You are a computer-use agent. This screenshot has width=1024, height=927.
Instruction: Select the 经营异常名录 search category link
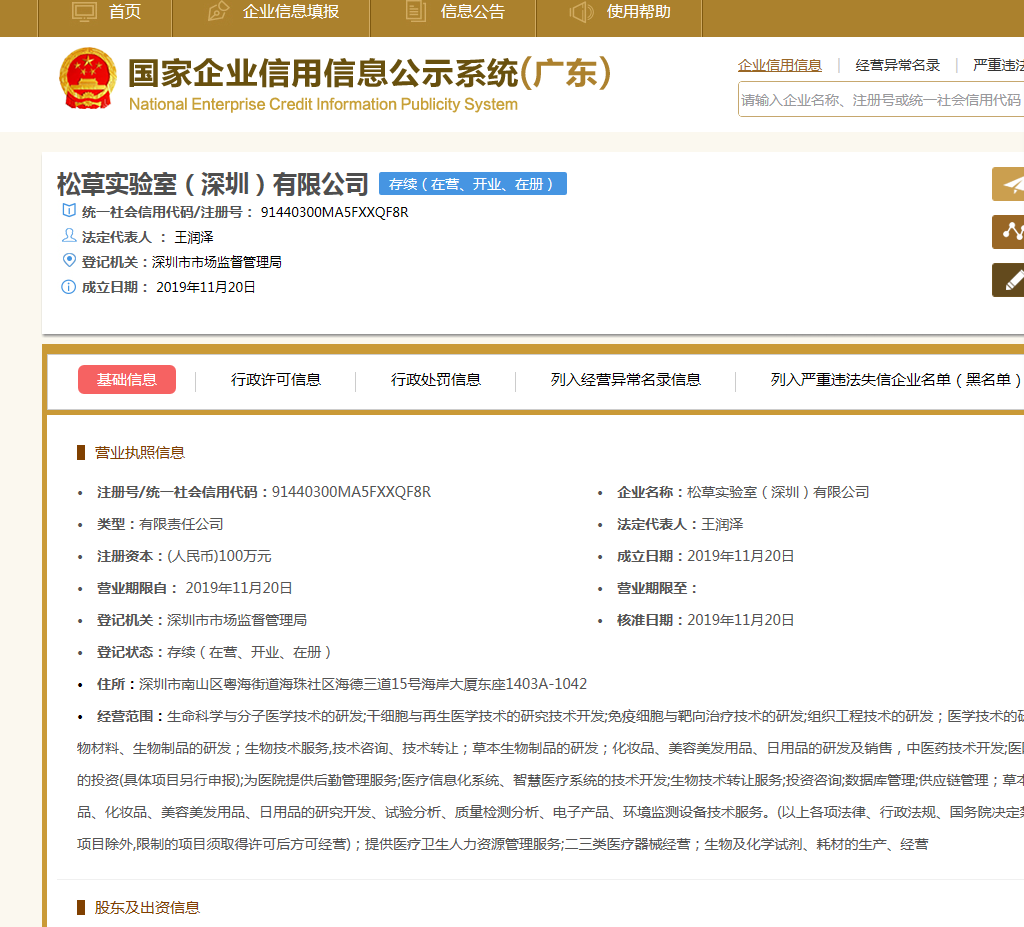point(897,65)
